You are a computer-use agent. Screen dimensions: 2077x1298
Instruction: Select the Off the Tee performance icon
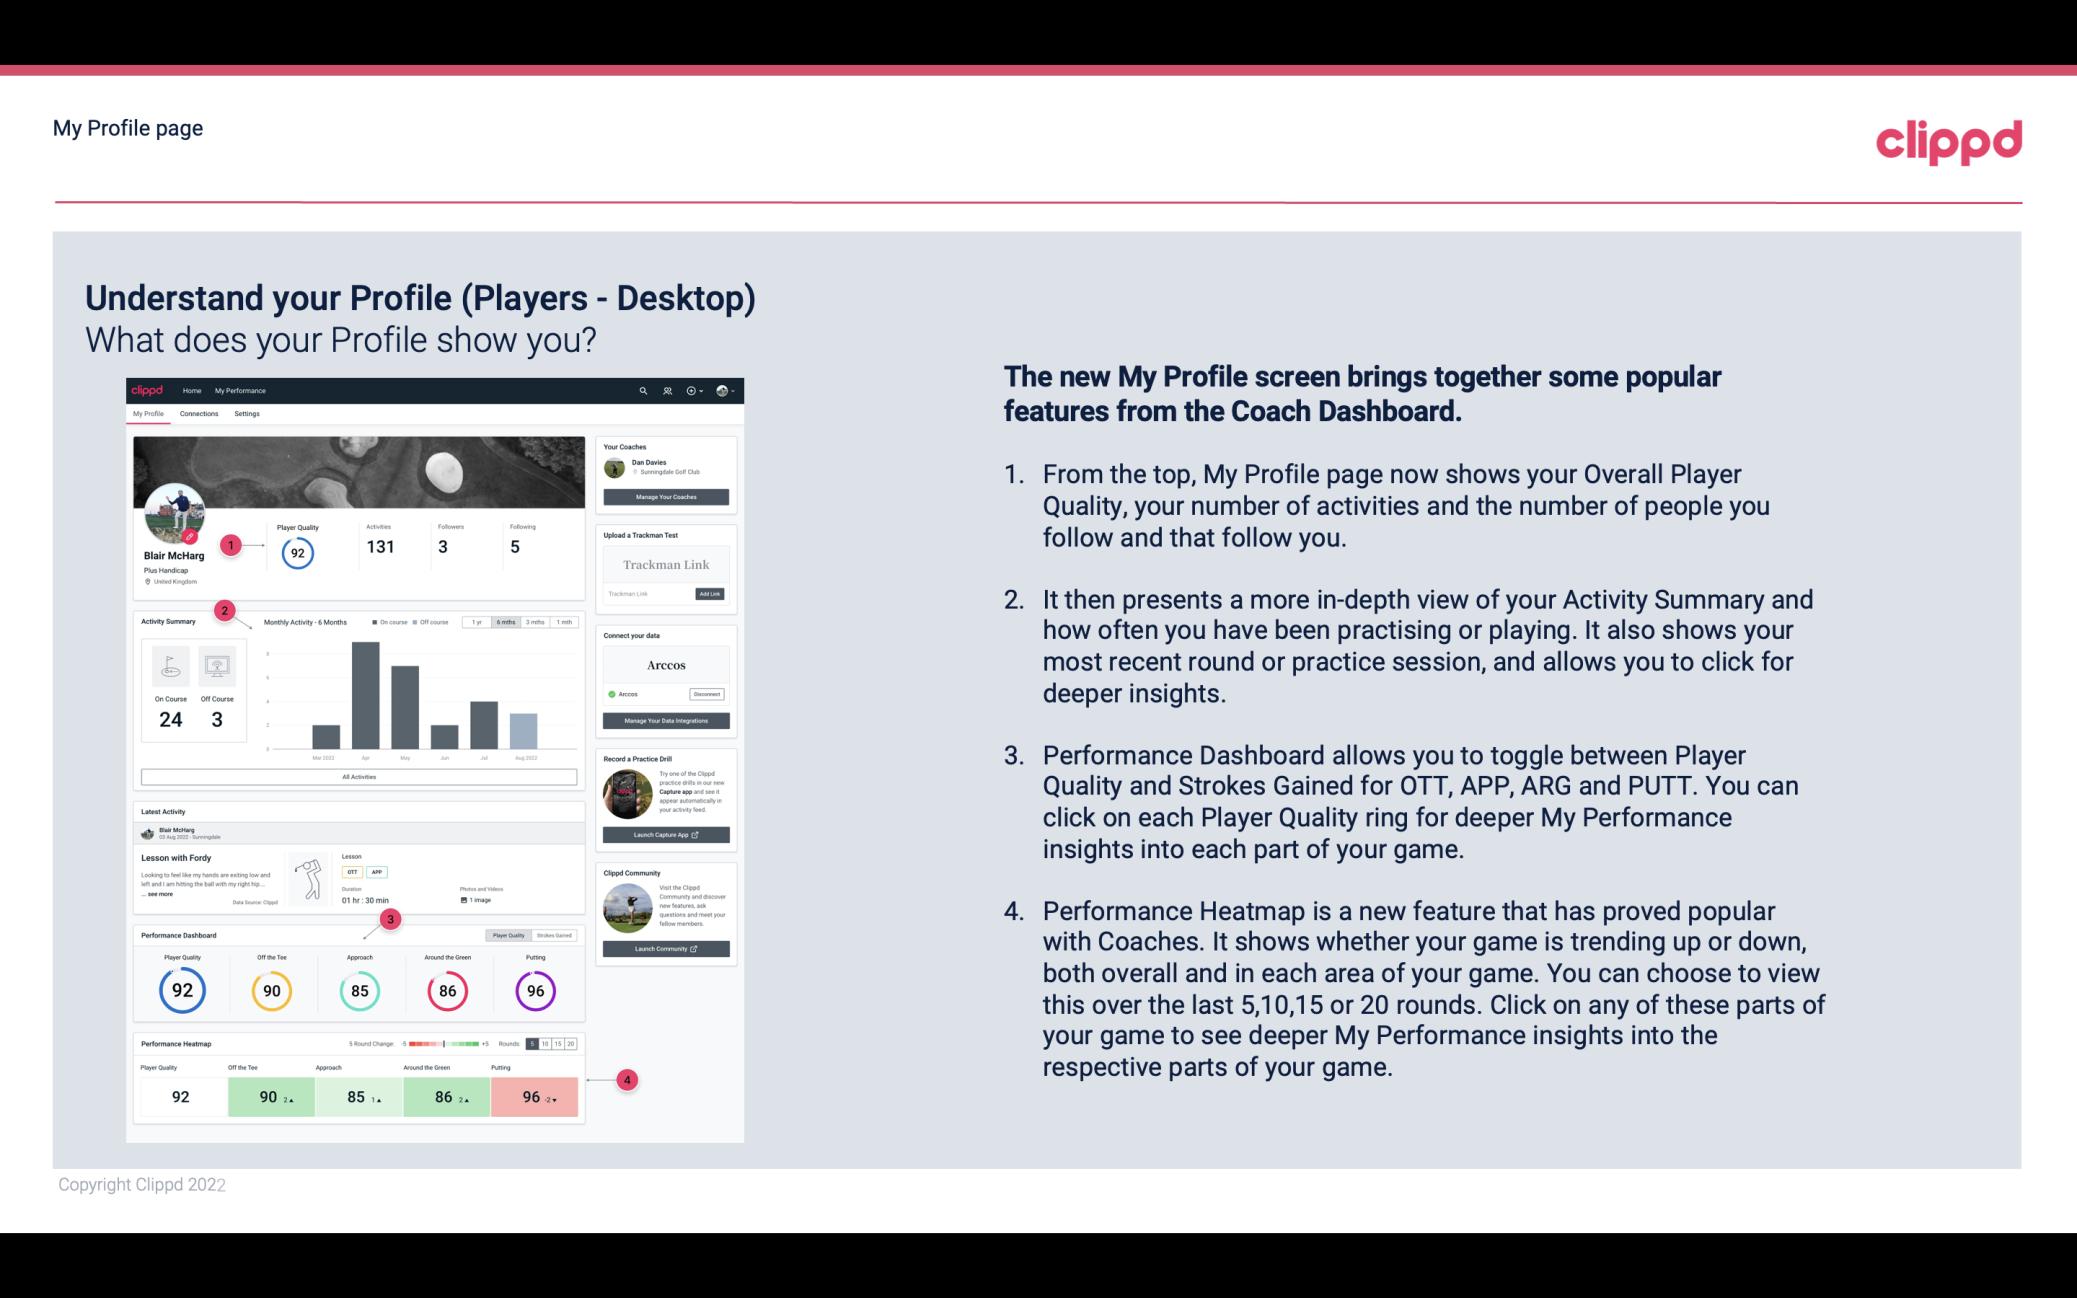271,988
